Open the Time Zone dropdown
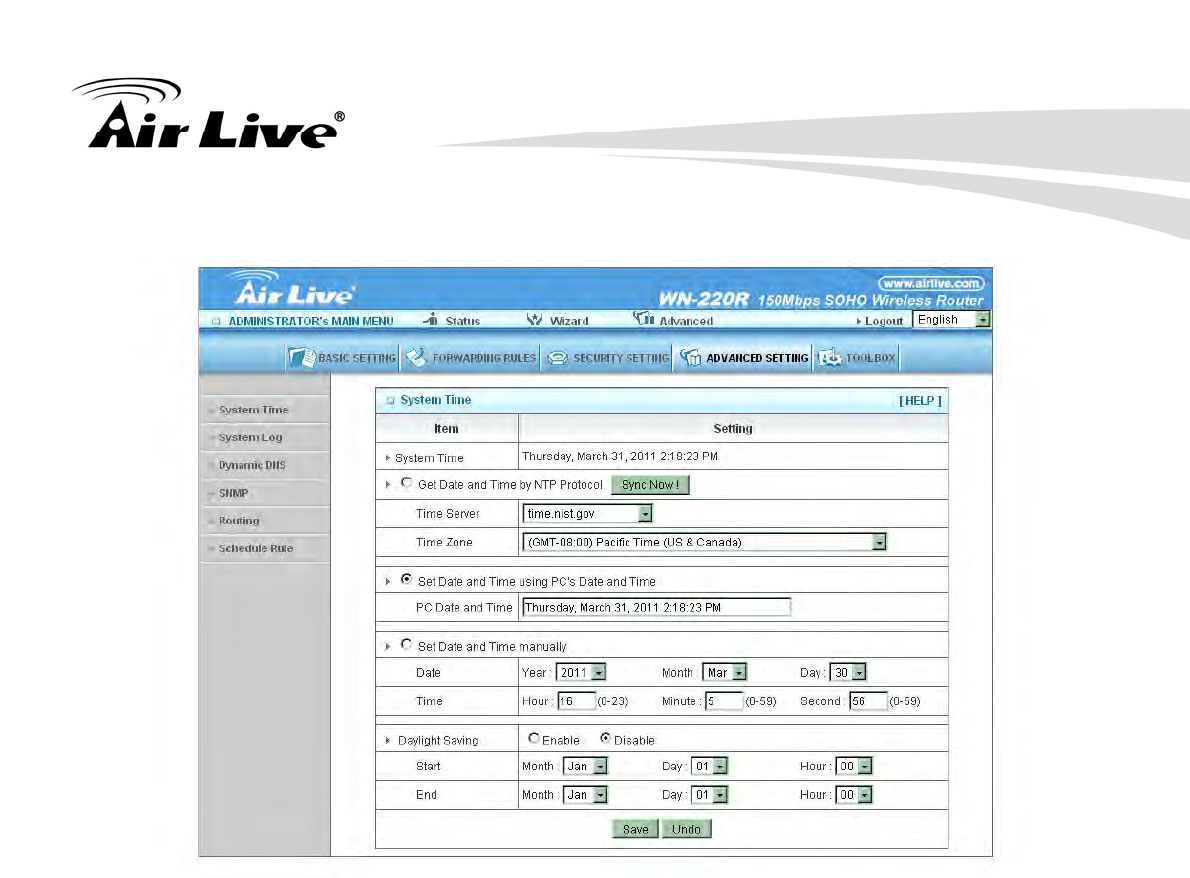 704,542
